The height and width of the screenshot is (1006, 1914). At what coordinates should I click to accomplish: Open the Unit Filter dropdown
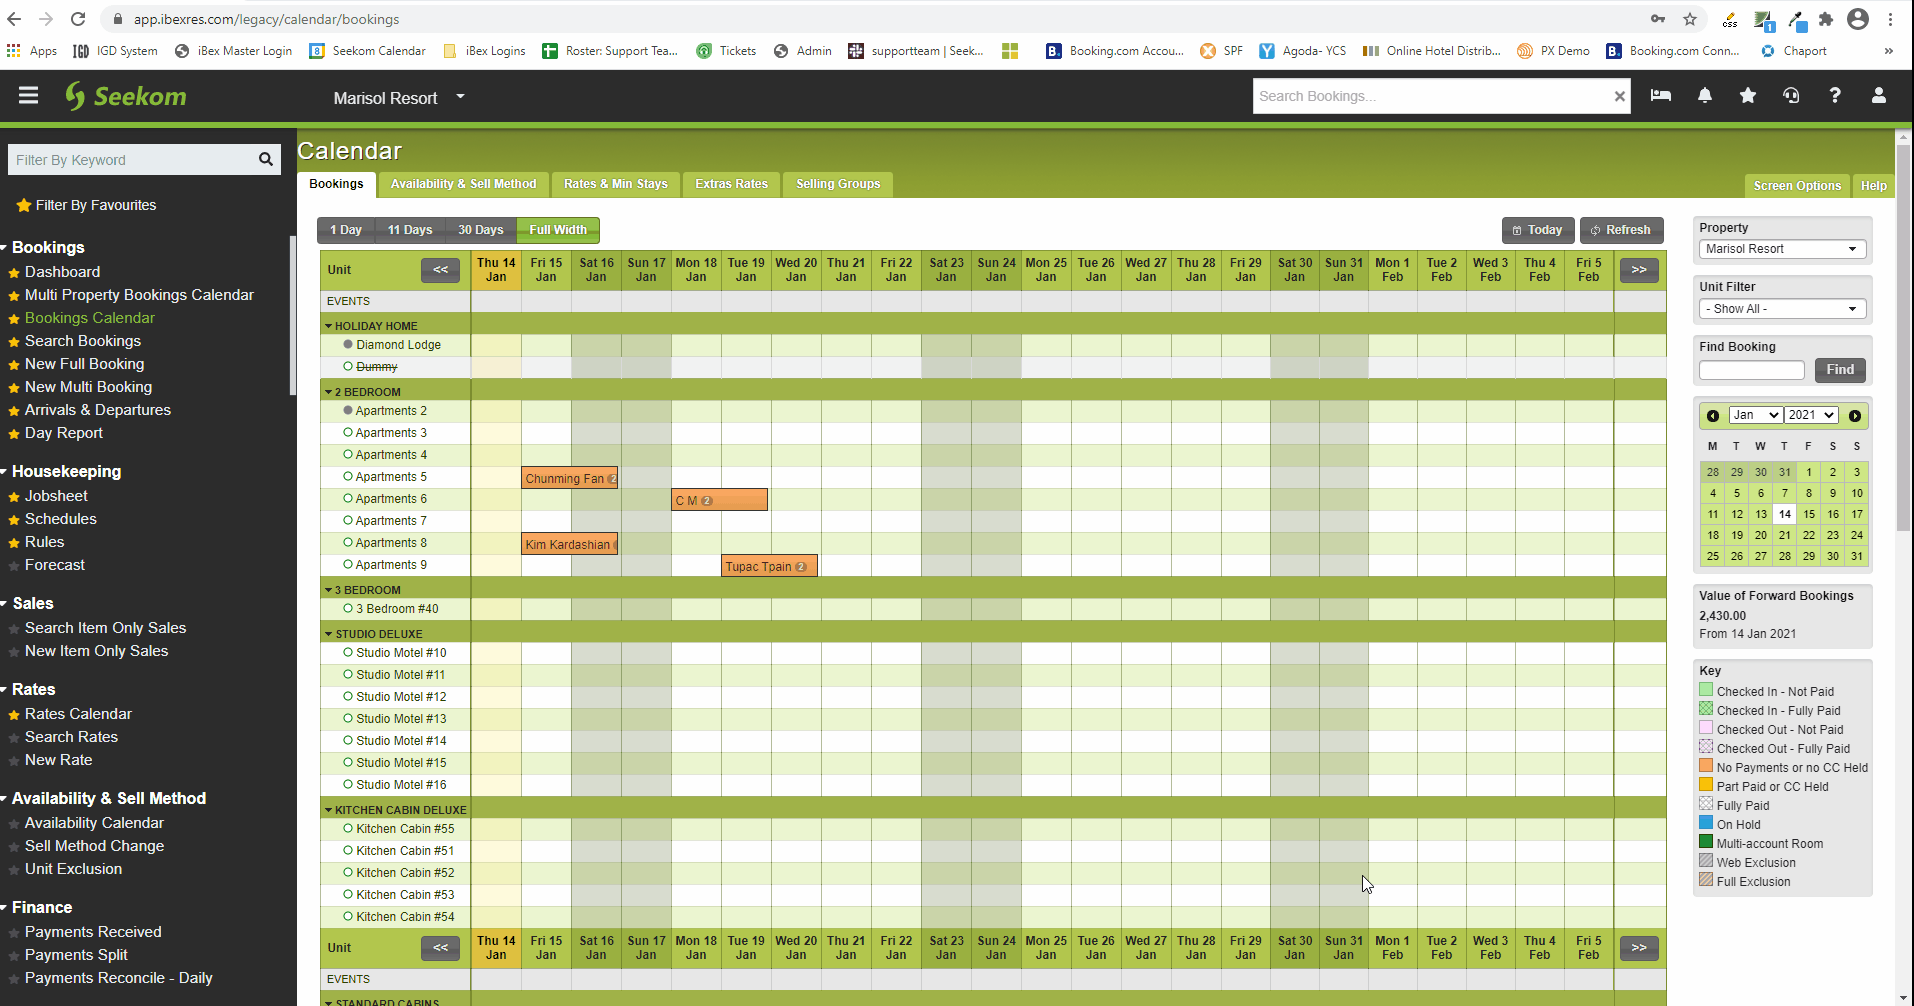coord(1782,309)
